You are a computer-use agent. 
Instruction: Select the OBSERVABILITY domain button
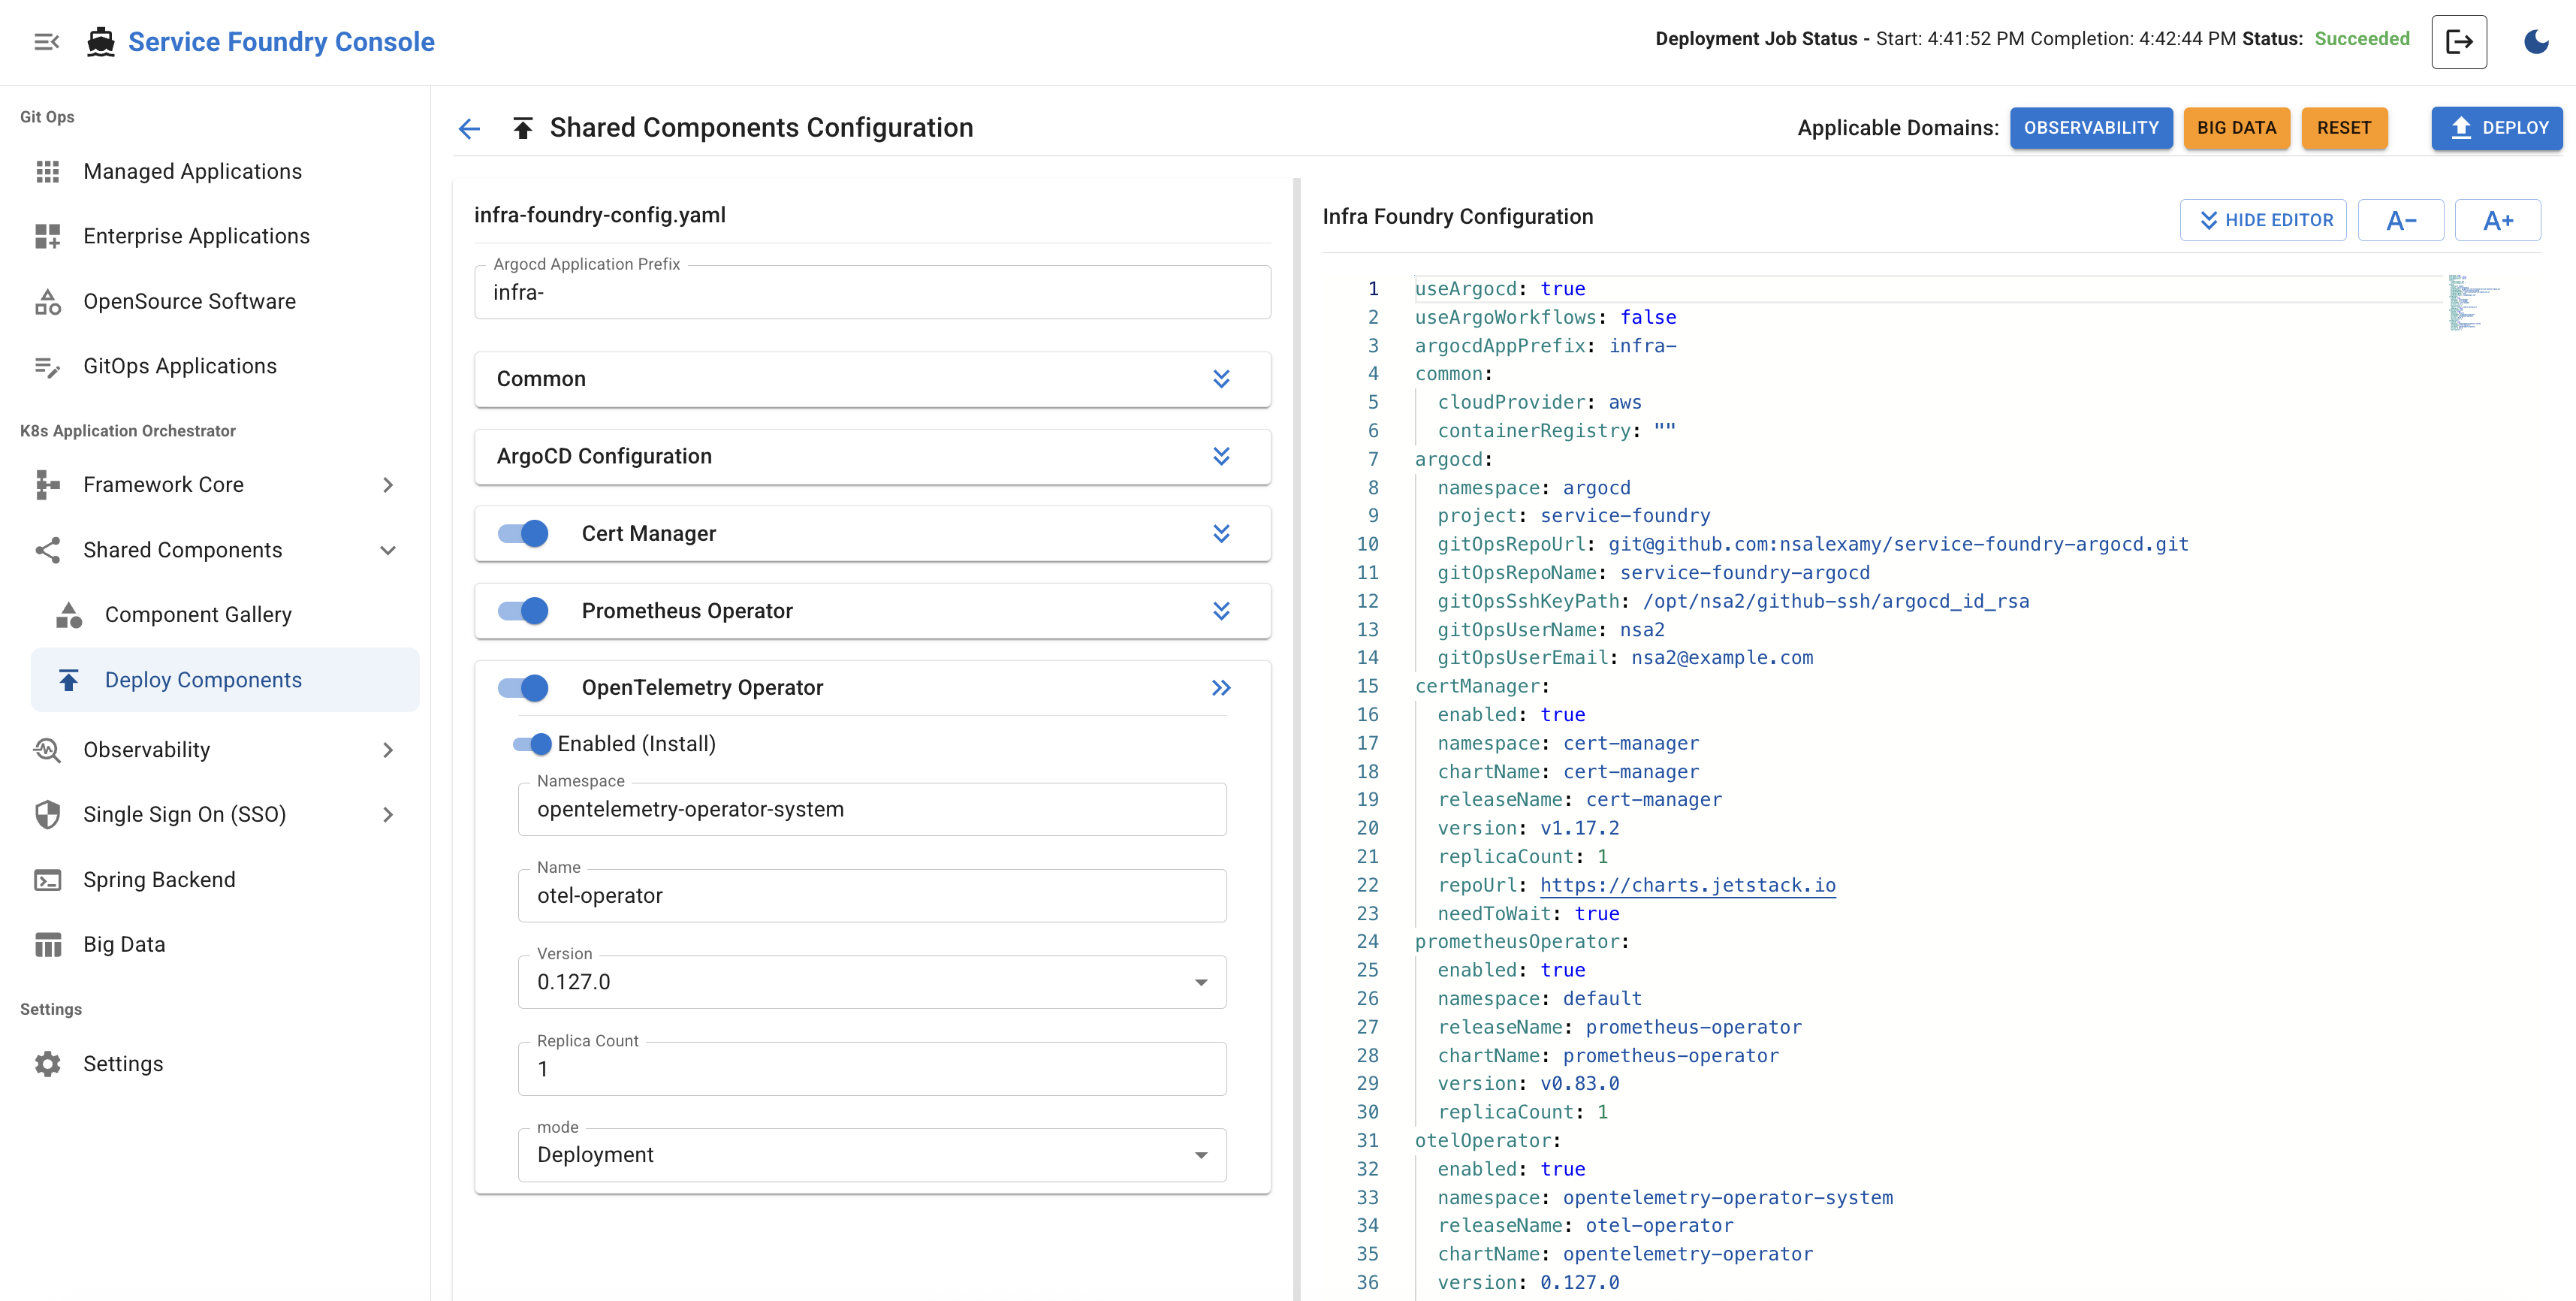[2091, 128]
